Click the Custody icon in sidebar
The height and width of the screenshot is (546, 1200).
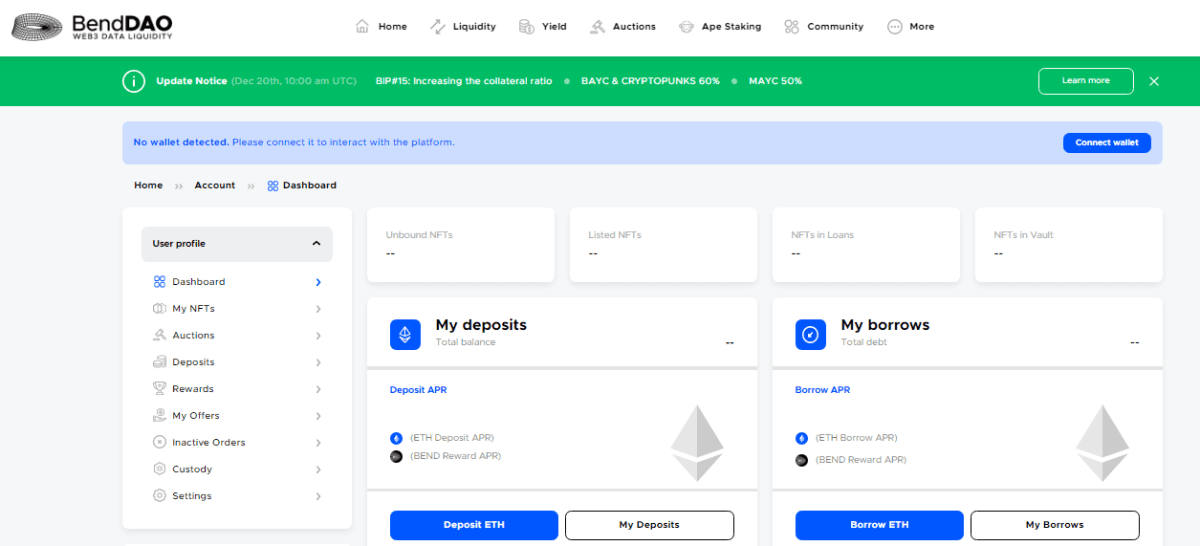point(159,469)
